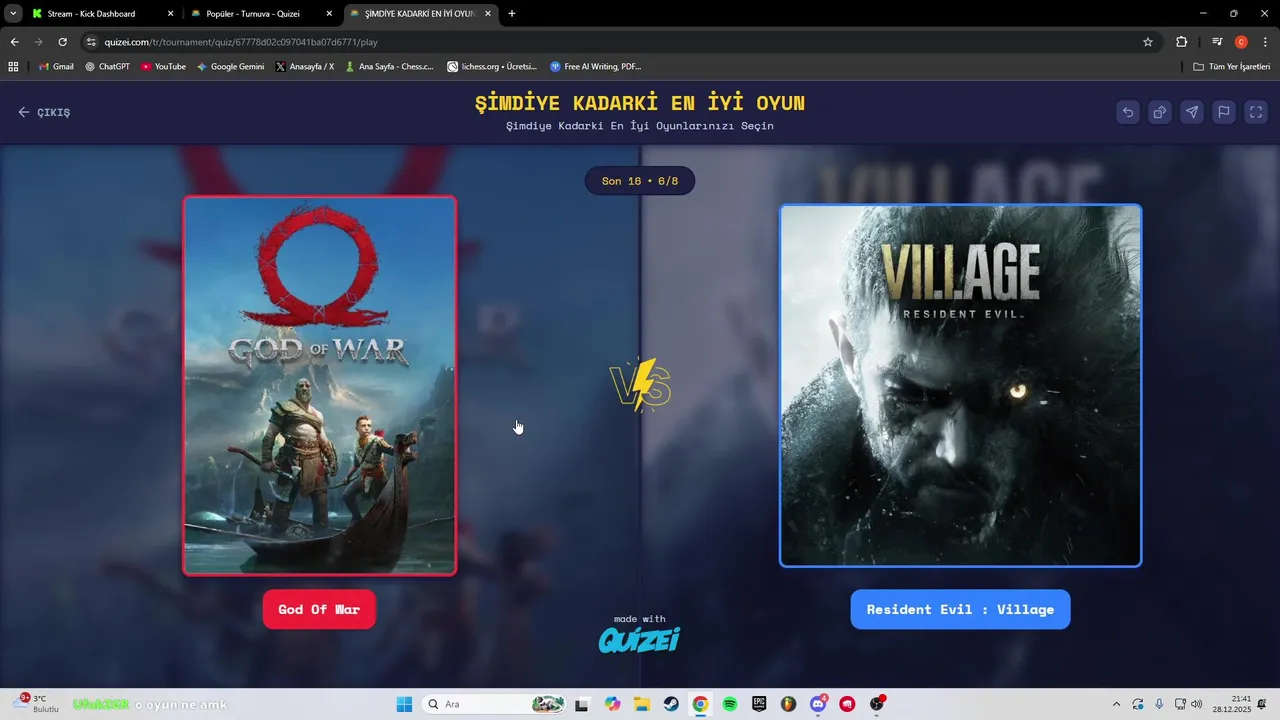Screen dimensions: 1280x720
Task: Open Task View on taskbar
Action: (x=582, y=704)
